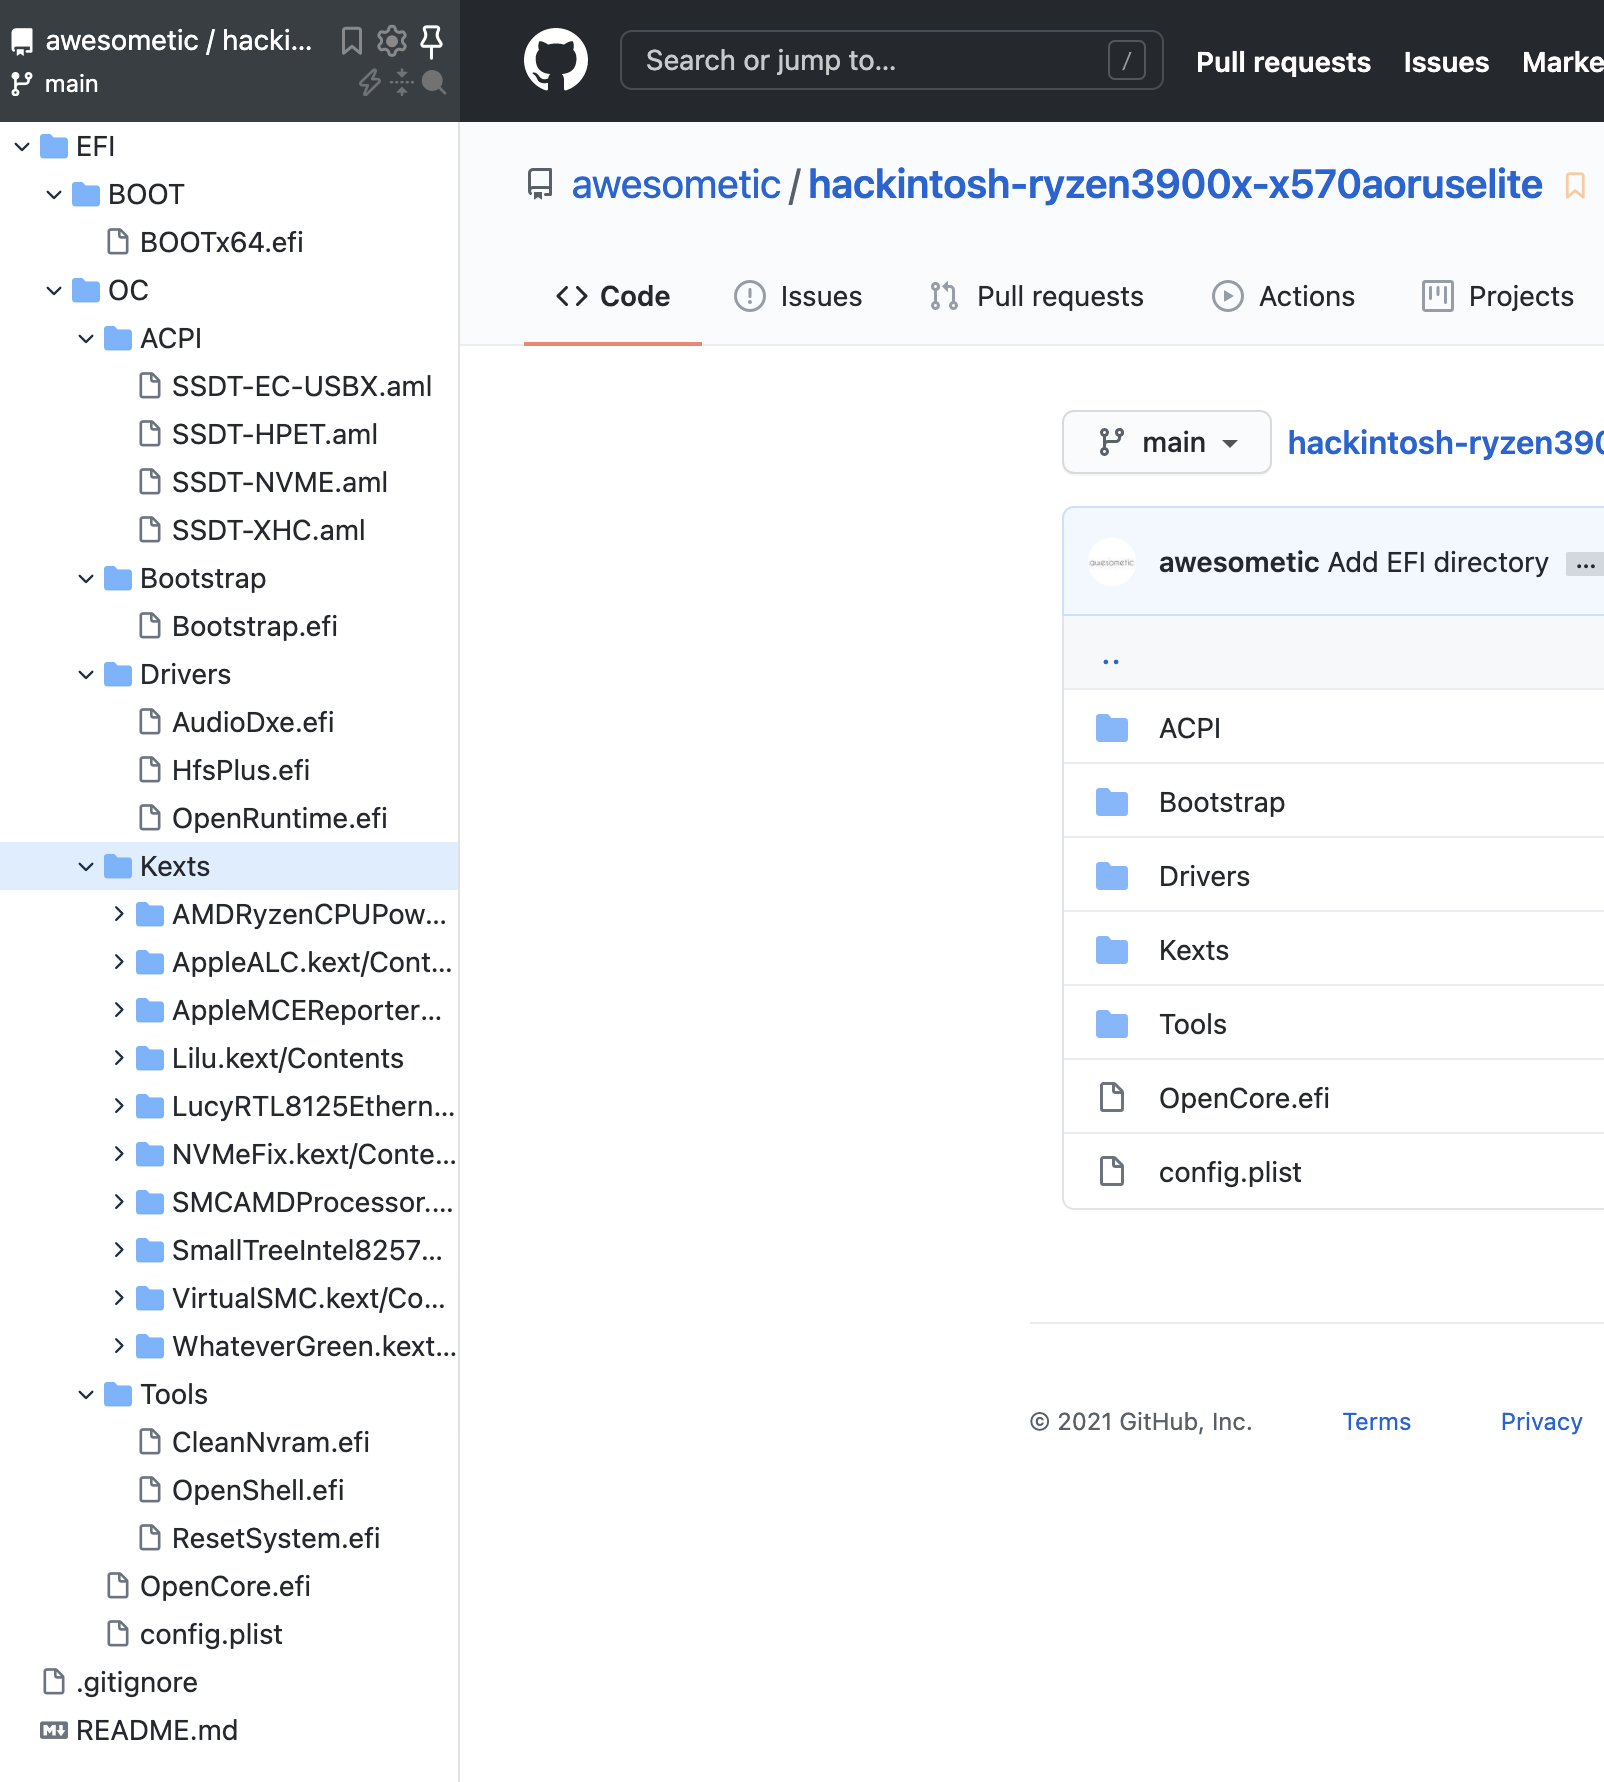Viewport: 1604px width, 1782px height.
Task: Open Issues in top navigation
Action: click(x=1446, y=62)
